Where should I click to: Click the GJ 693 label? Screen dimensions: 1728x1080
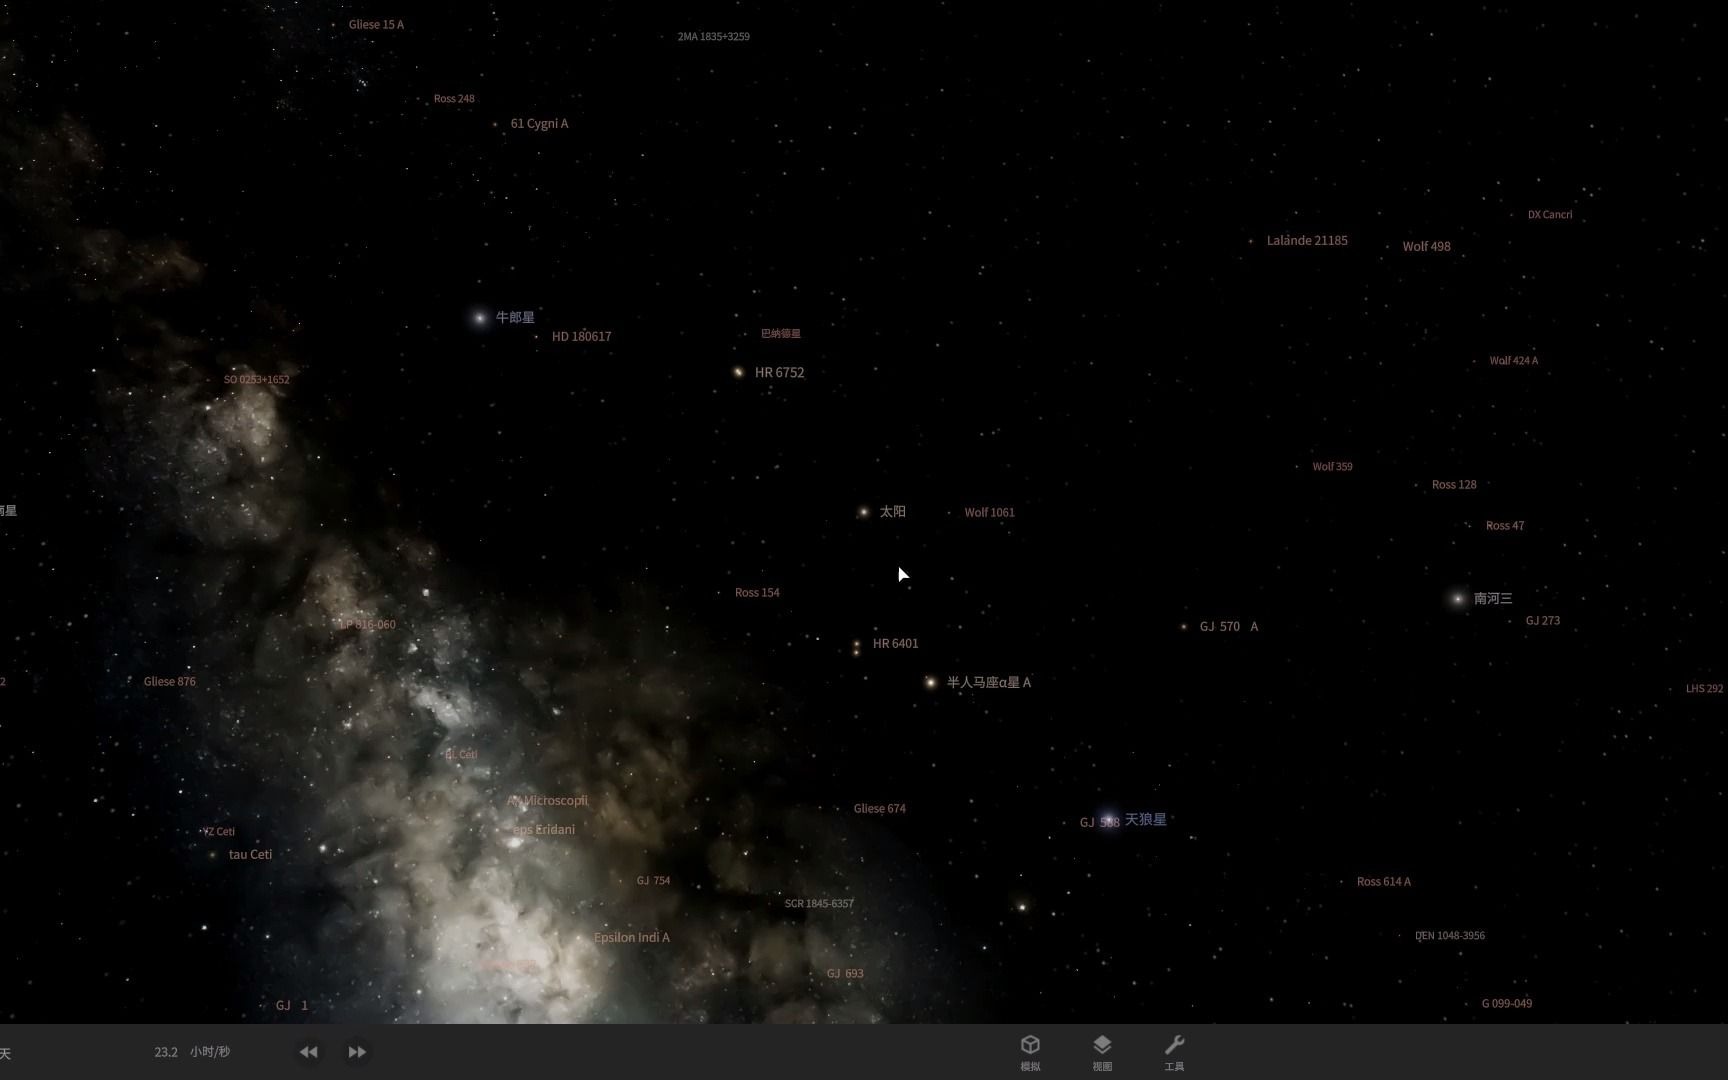pos(845,974)
